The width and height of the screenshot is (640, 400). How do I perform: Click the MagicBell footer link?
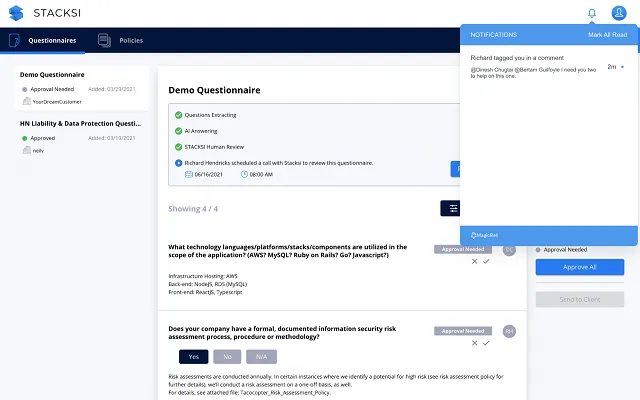(484, 235)
